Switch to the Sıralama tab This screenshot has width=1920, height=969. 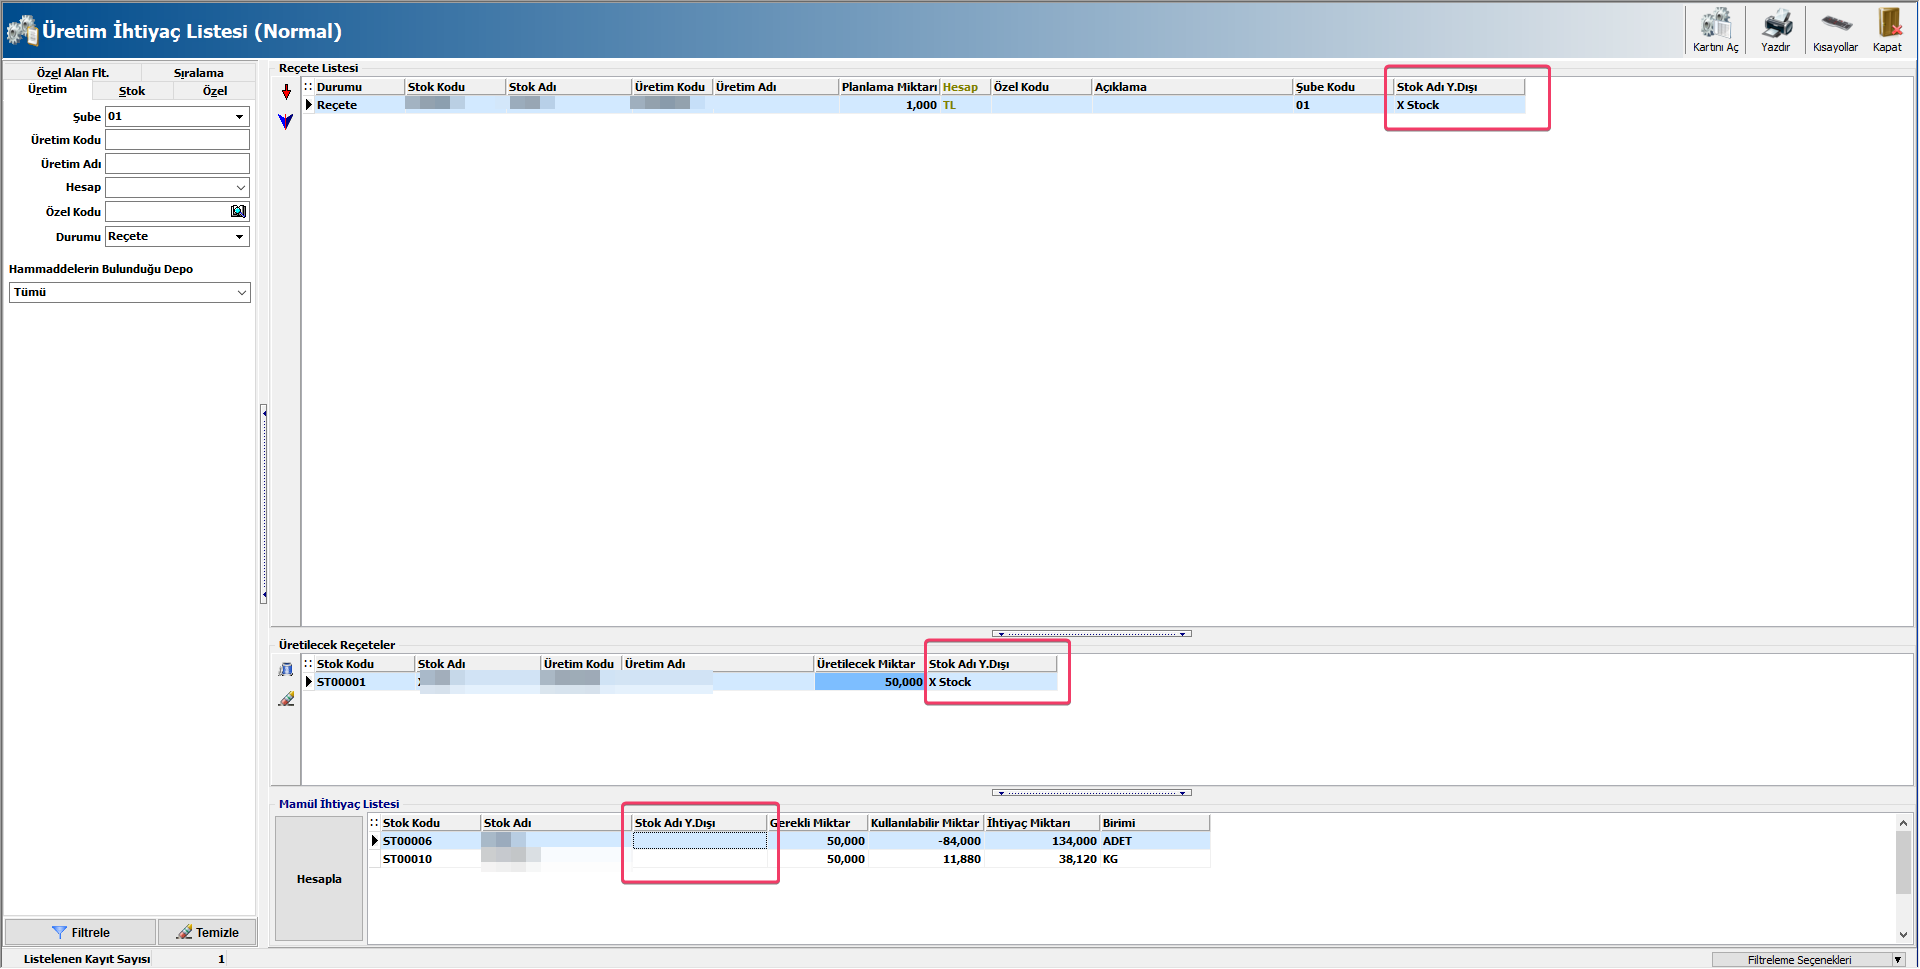[x=198, y=73]
